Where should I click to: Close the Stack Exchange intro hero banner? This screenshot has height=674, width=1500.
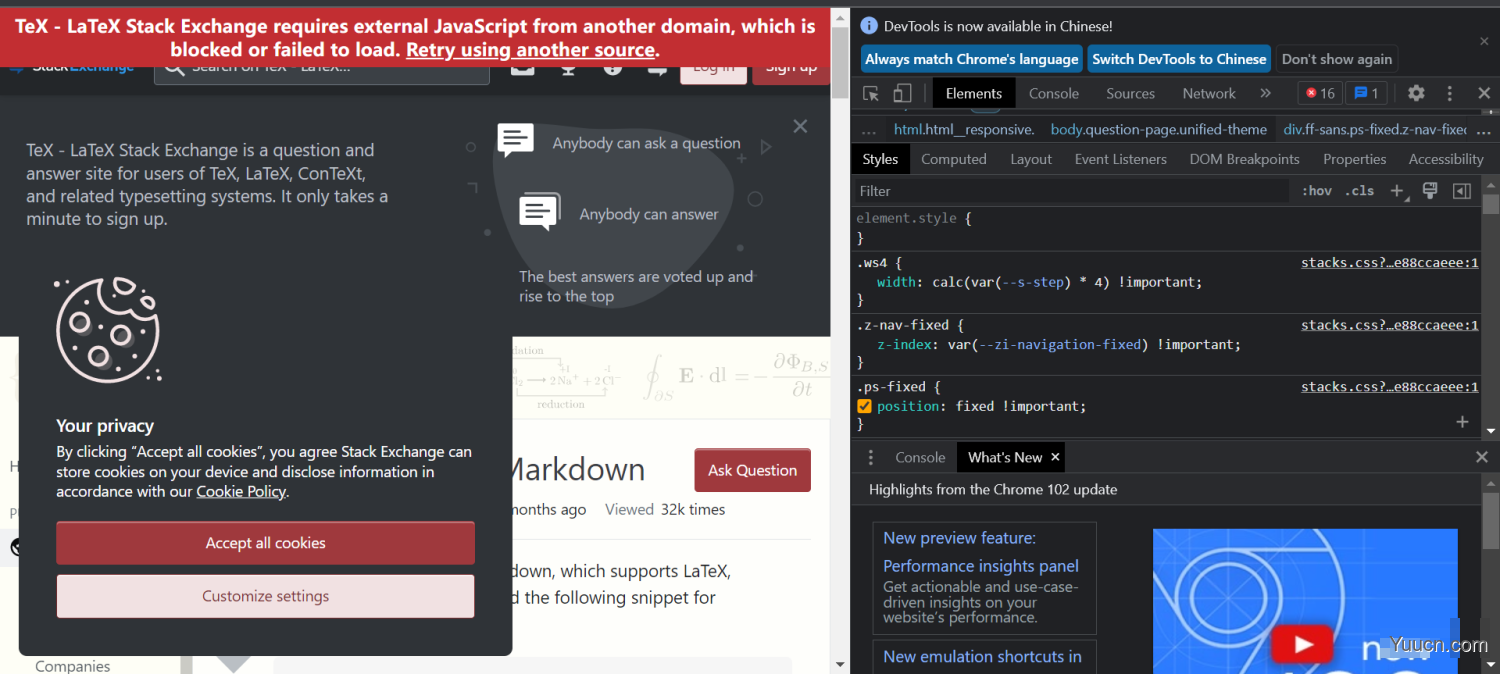(x=800, y=126)
